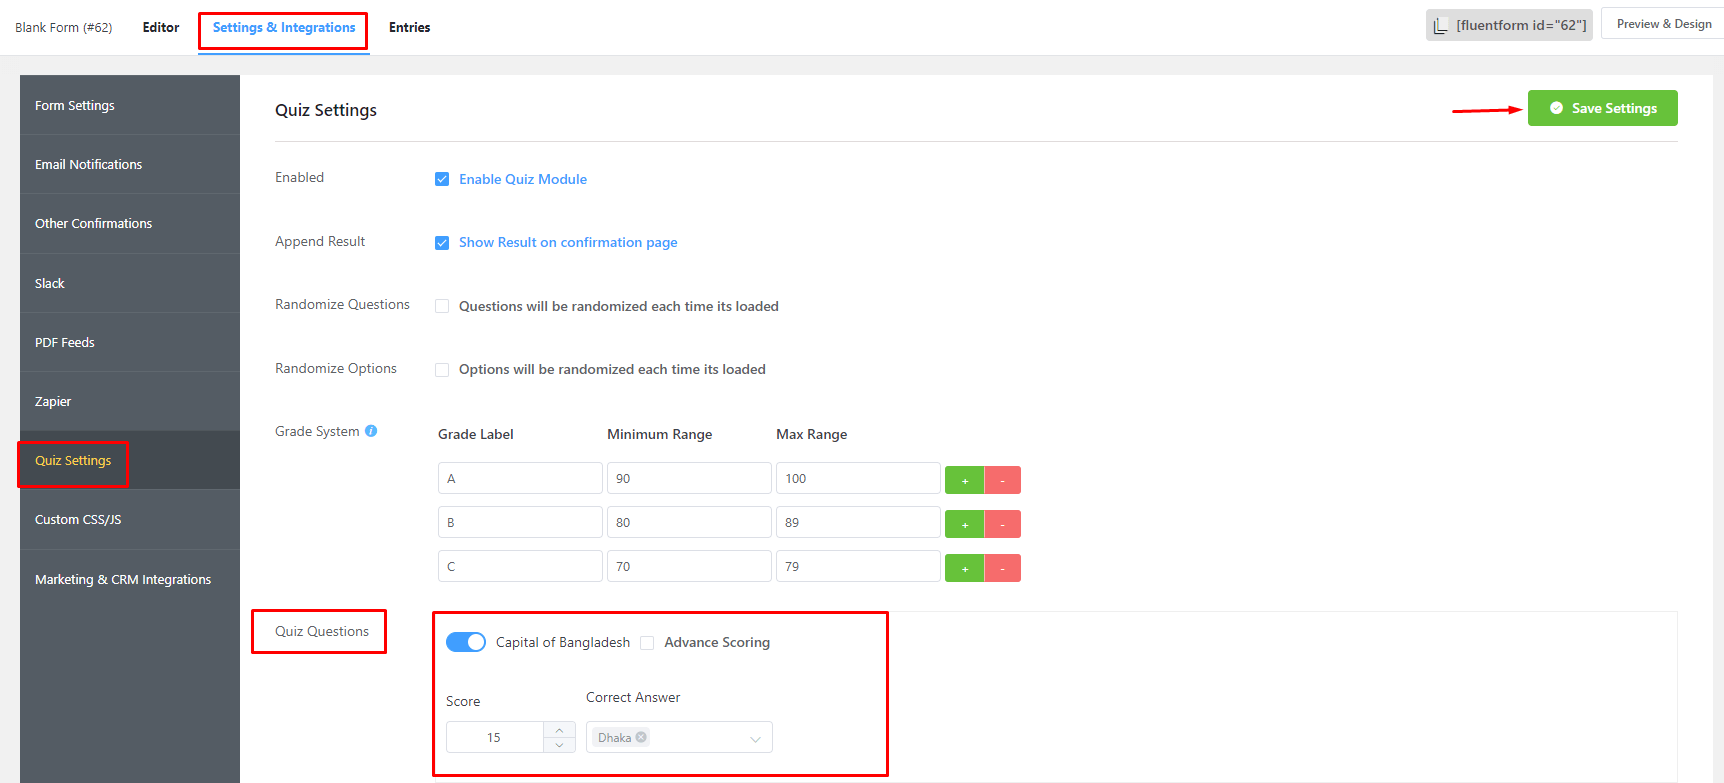Click the Minimum Range field for grade A
The width and height of the screenshot is (1724, 783).
coord(688,478)
